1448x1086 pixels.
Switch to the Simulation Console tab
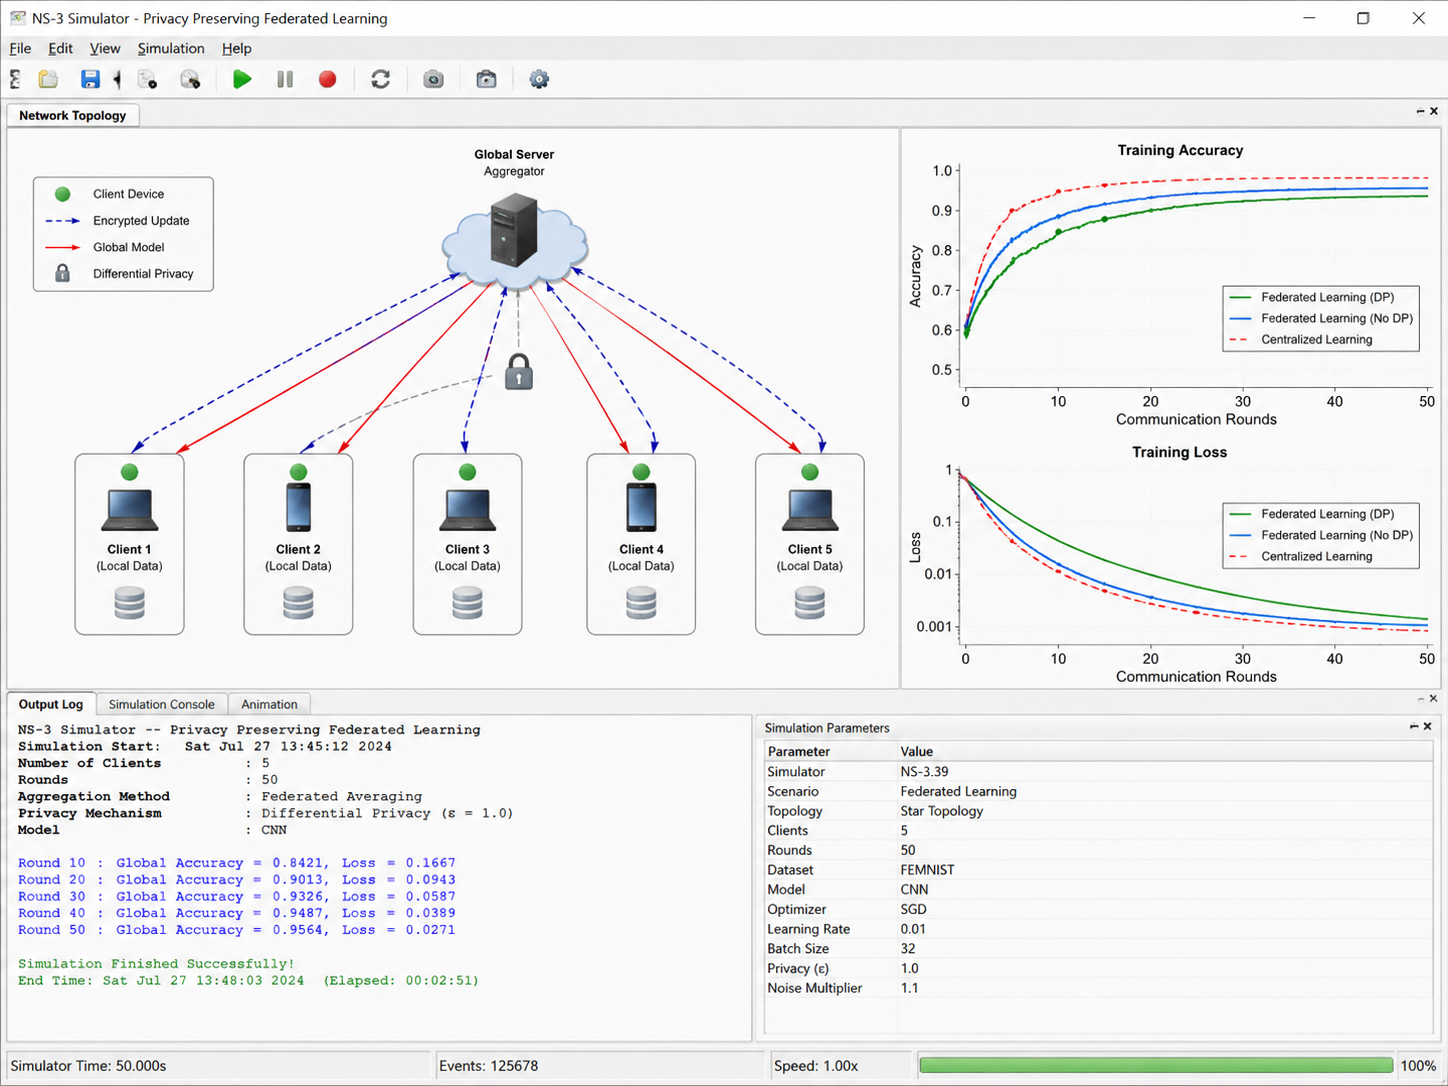[x=161, y=704]
